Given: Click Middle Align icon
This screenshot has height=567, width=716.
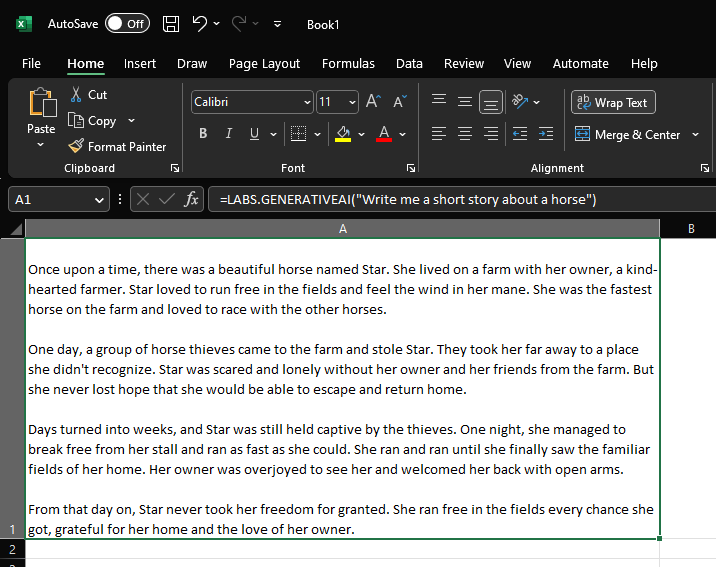Looking at the screenshot, I should click(465, 101).
